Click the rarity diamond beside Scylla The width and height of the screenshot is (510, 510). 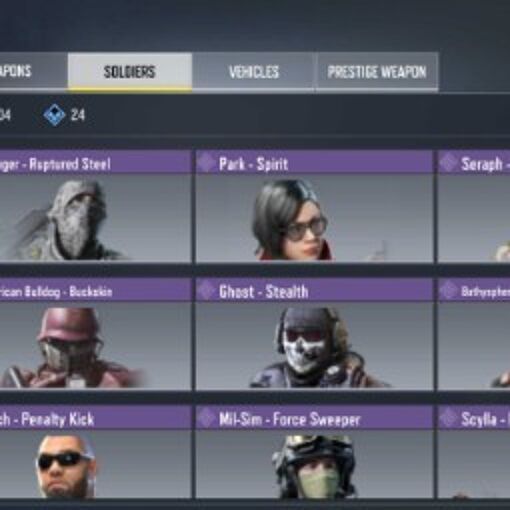(448, 419)
